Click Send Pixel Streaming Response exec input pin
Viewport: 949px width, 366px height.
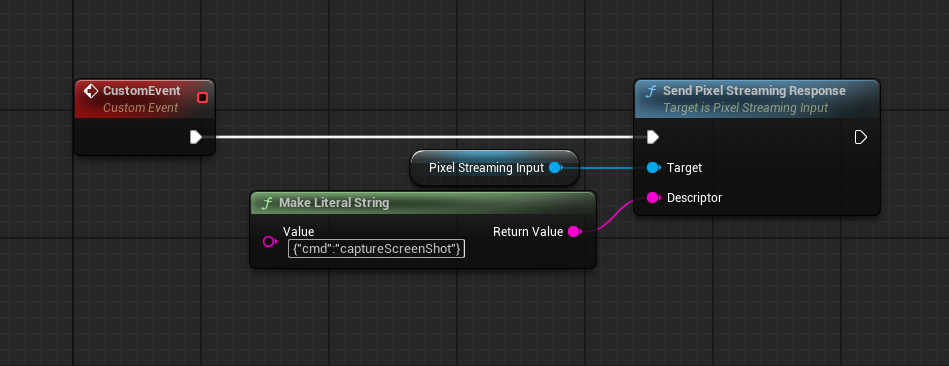pos(652,137)
